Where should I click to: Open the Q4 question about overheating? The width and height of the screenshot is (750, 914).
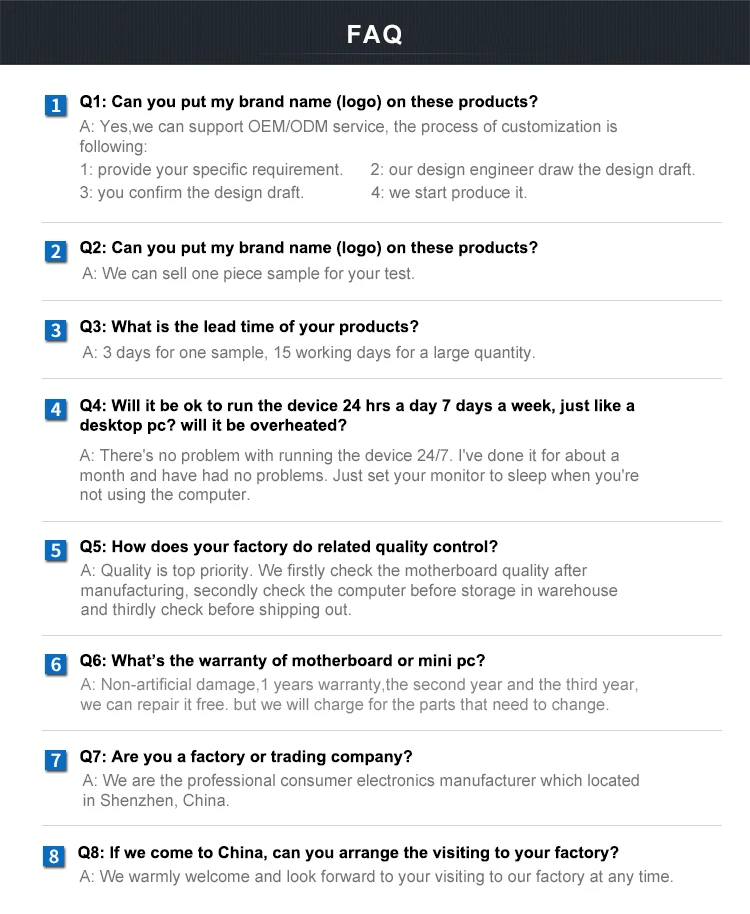coord(357,416)
